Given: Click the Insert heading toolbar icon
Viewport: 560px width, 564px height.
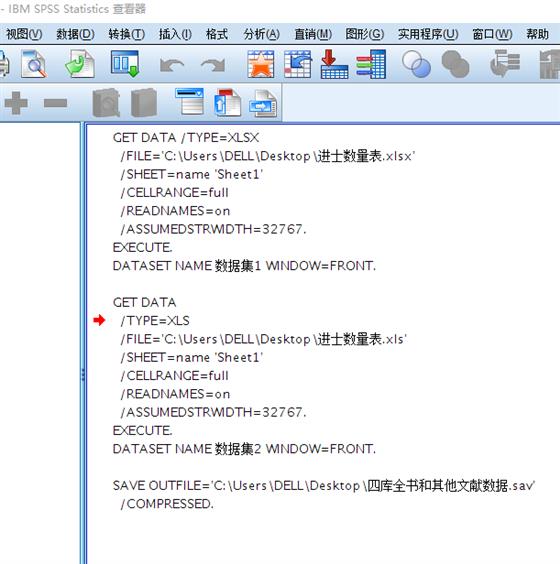Looking at the screenshot, I should [190, 102].
